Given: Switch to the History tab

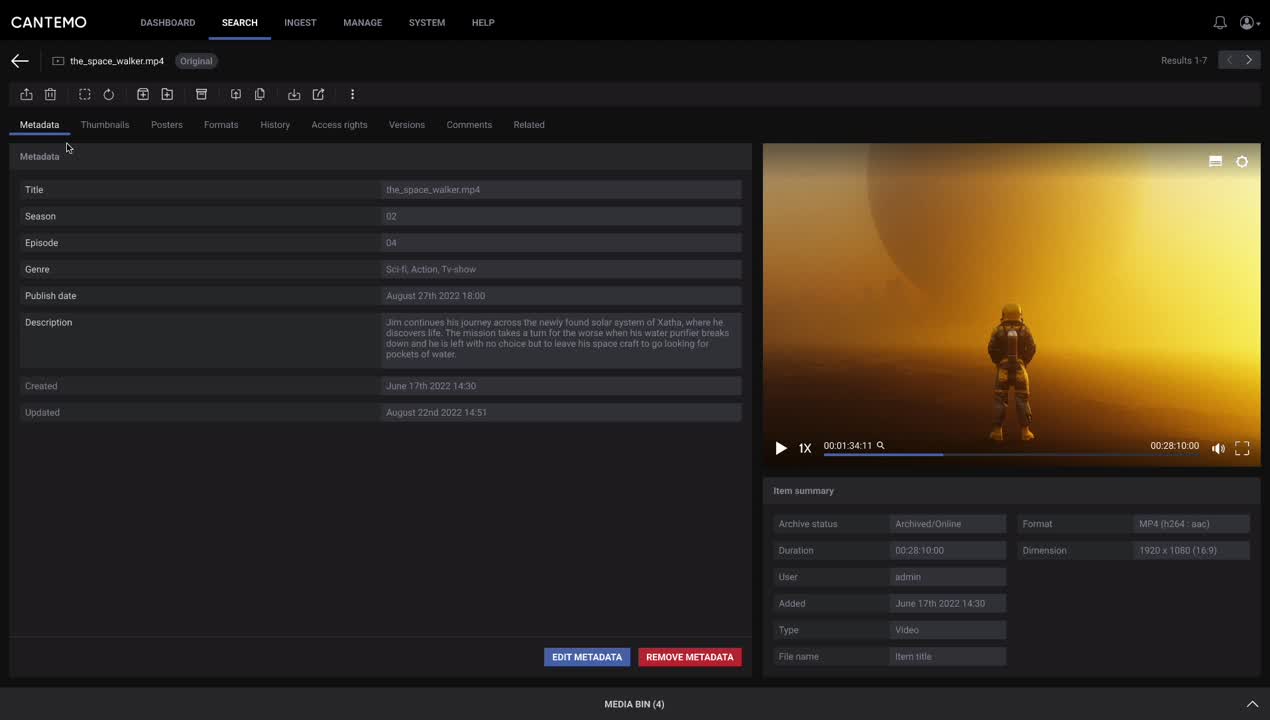Looking at the screenshot, I should point(275,125).
